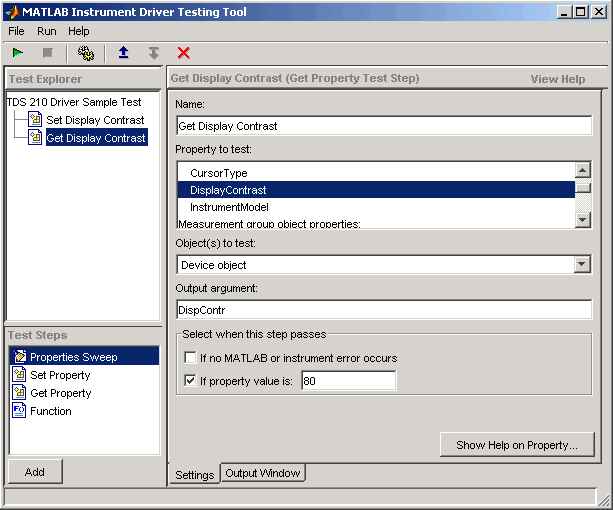
Task: Click icon beside Get Display Contrast step
Action: (35, 138)
